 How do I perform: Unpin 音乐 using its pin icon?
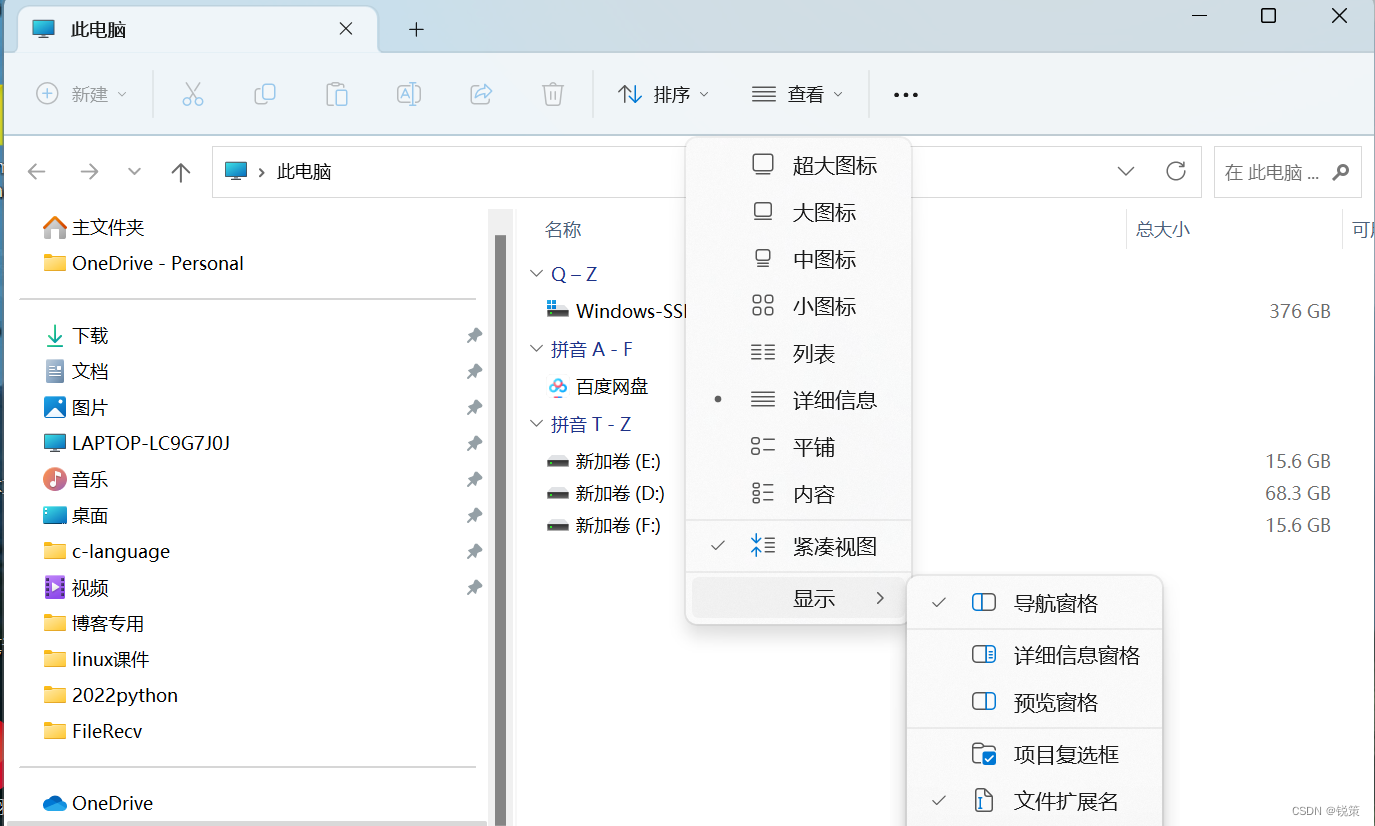point(474,480)
